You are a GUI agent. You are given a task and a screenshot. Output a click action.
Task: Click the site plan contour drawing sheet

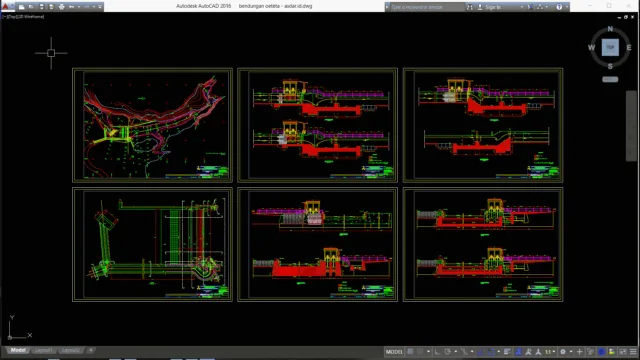tap(152, 125)
